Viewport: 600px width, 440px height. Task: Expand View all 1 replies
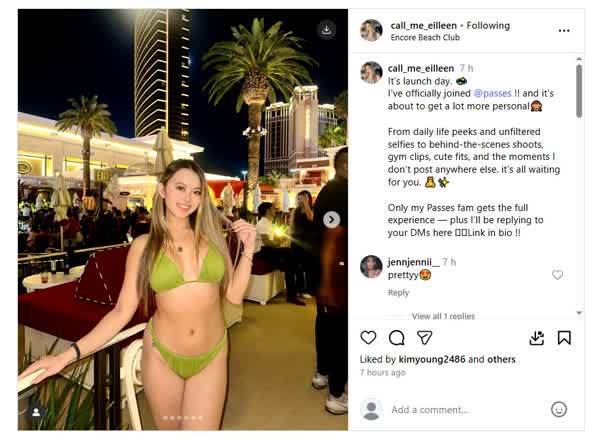pyautogui.click(x=443, y=316)
